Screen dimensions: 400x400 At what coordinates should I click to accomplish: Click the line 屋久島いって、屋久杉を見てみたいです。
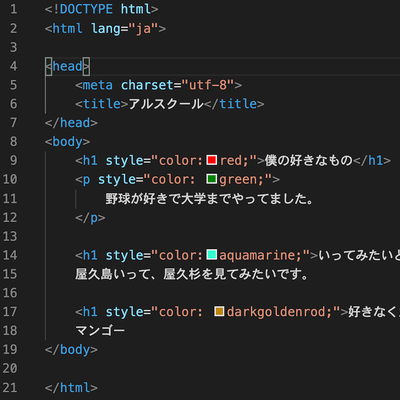(x=192, y=274)
